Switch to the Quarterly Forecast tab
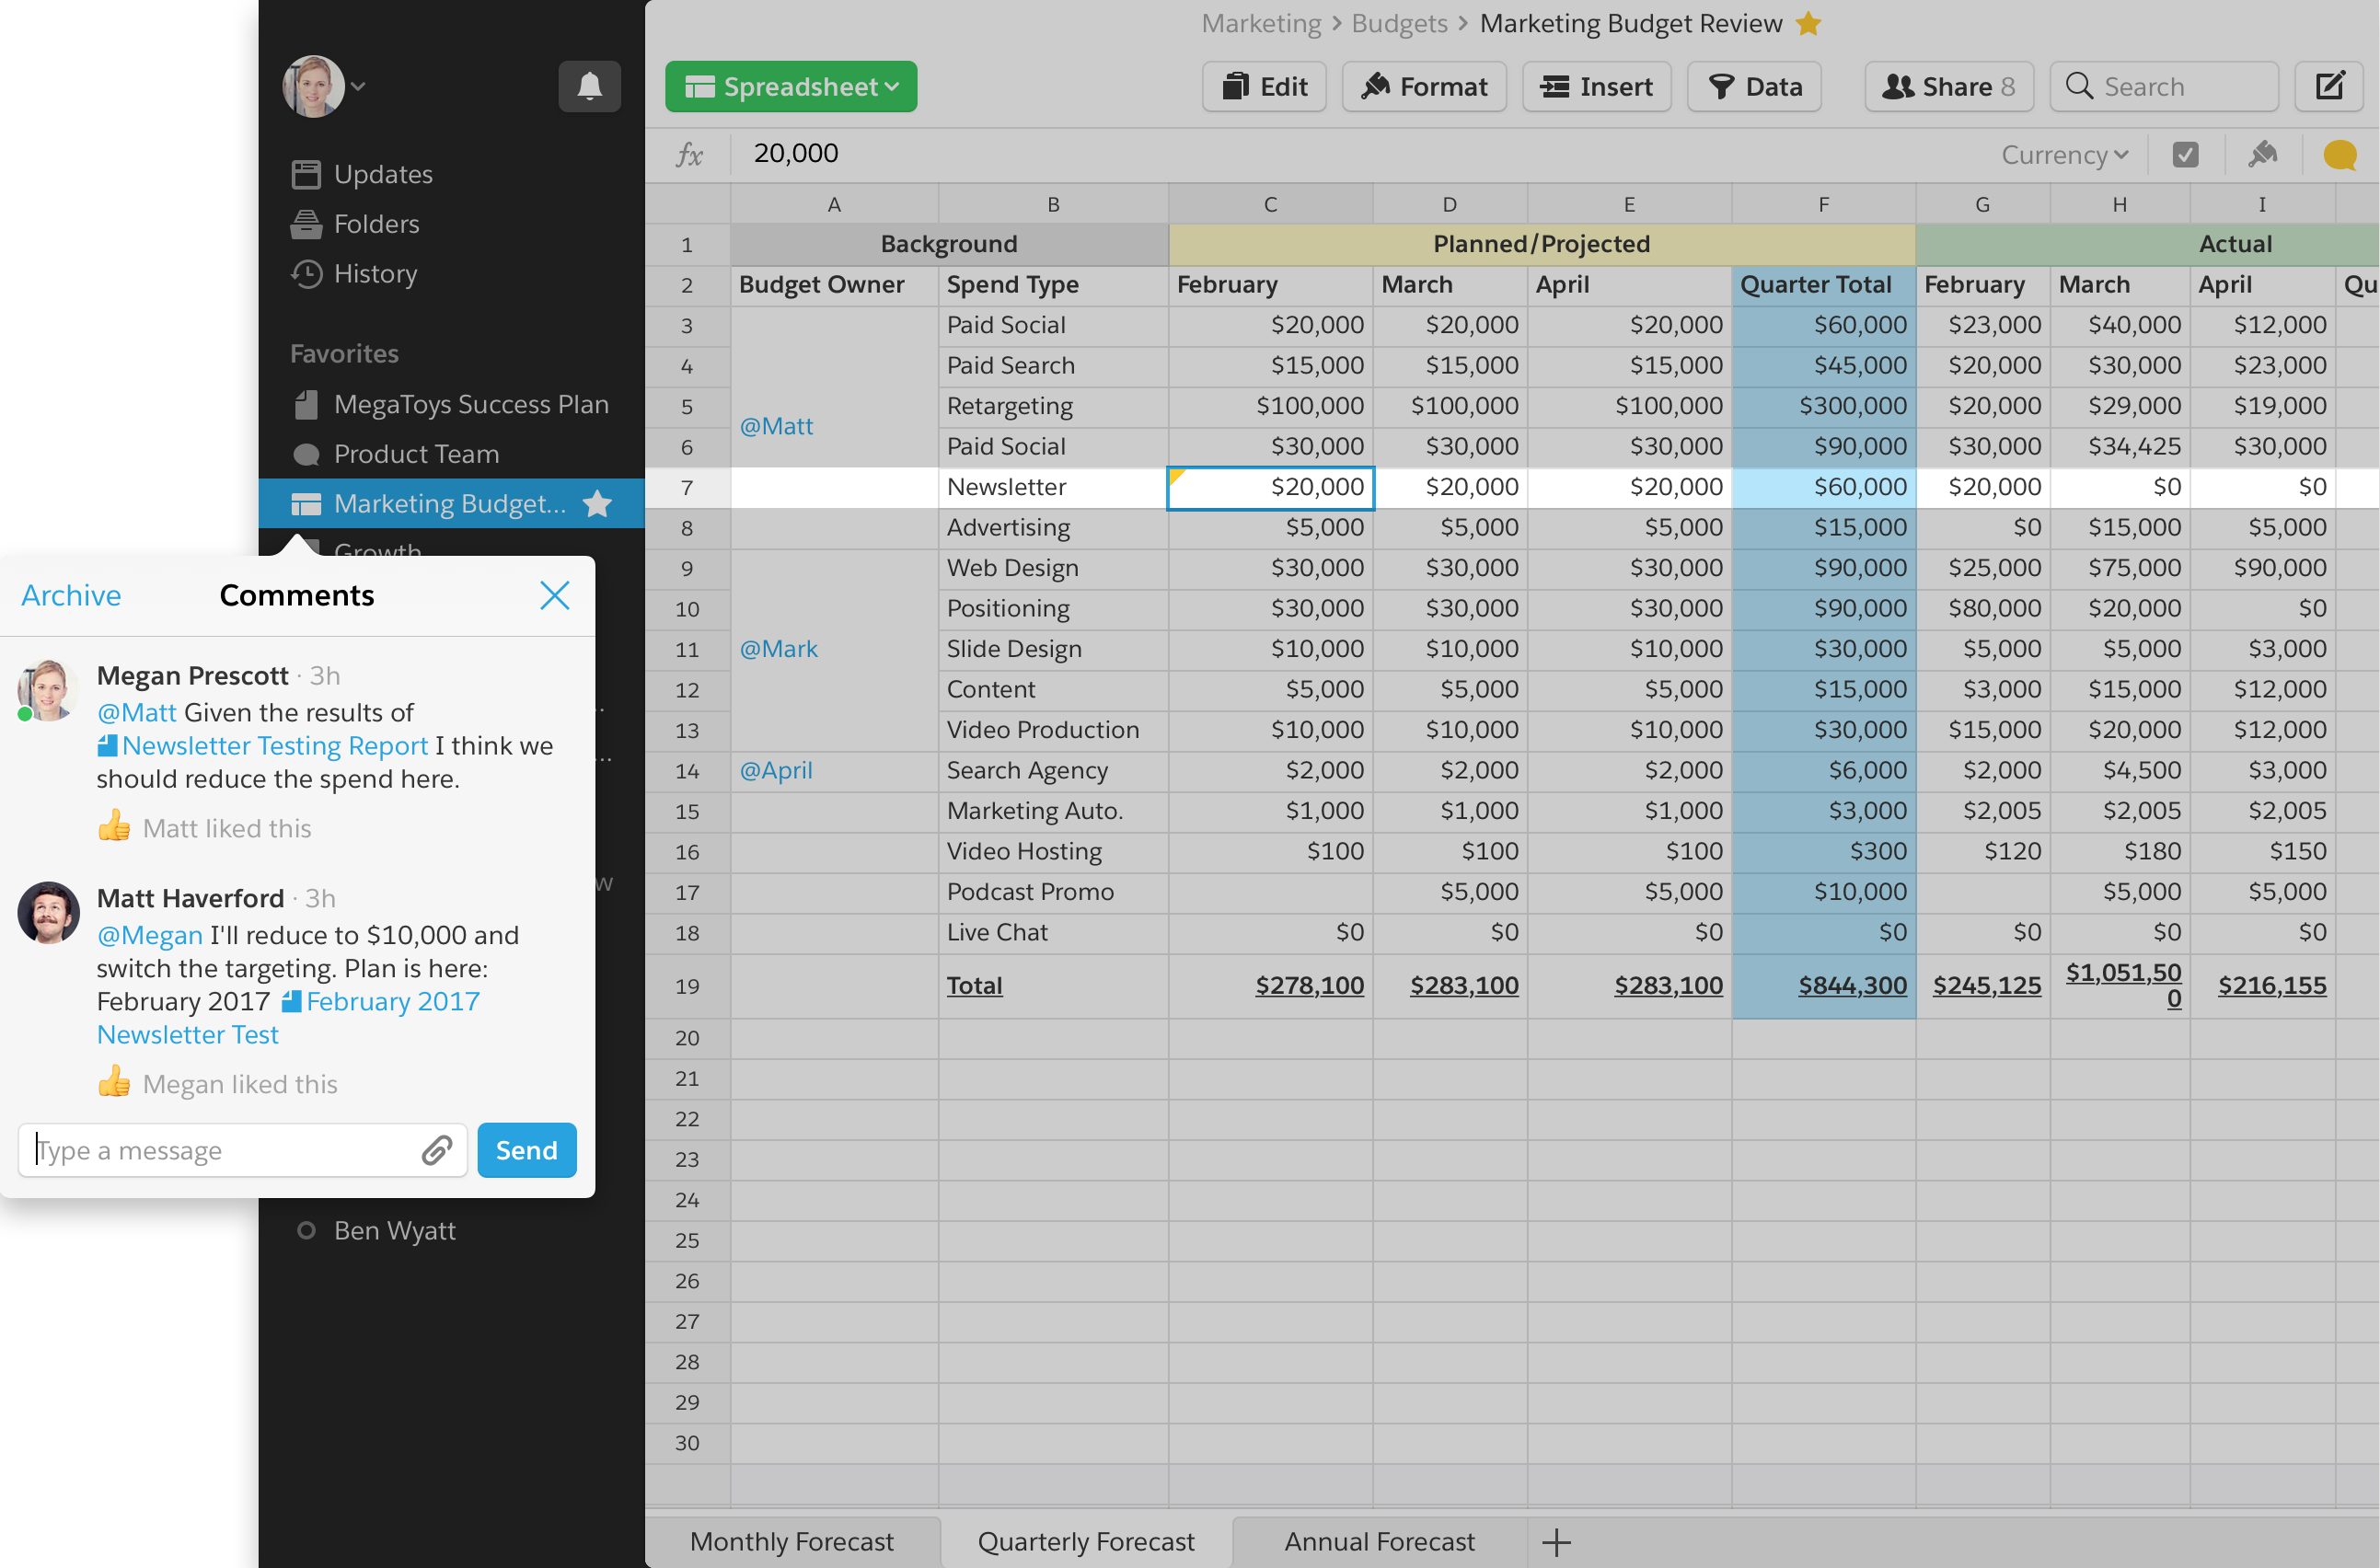The image size is (2380, 1568). pos(1085,1542)
